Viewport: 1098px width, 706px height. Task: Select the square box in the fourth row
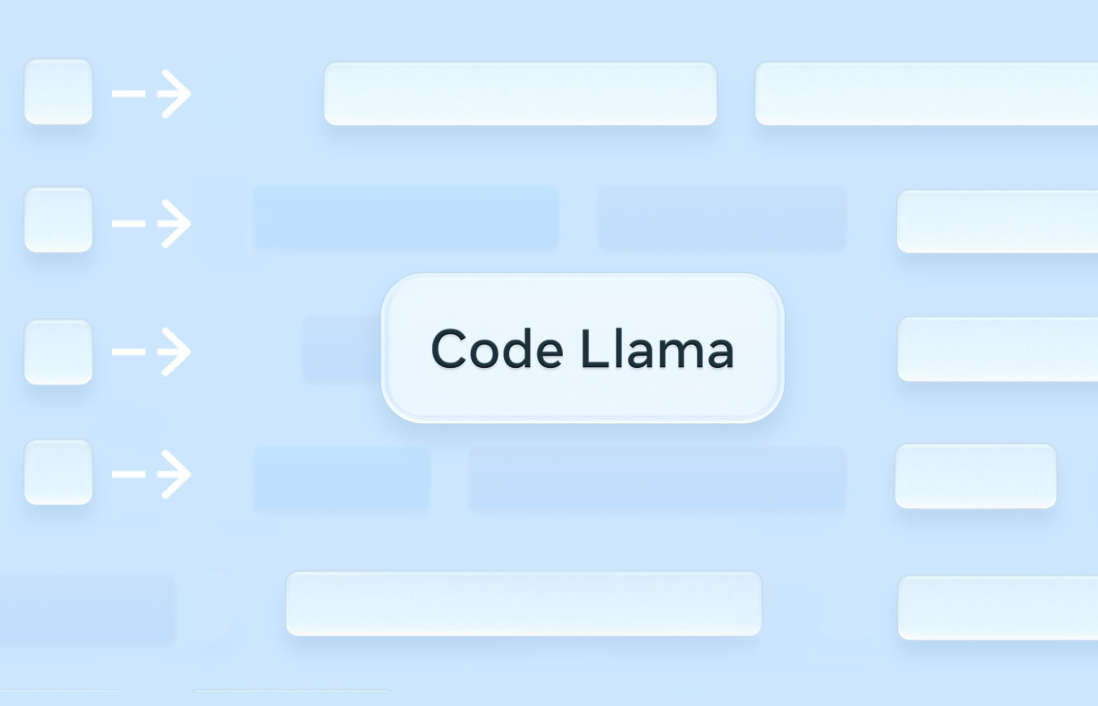58,472
